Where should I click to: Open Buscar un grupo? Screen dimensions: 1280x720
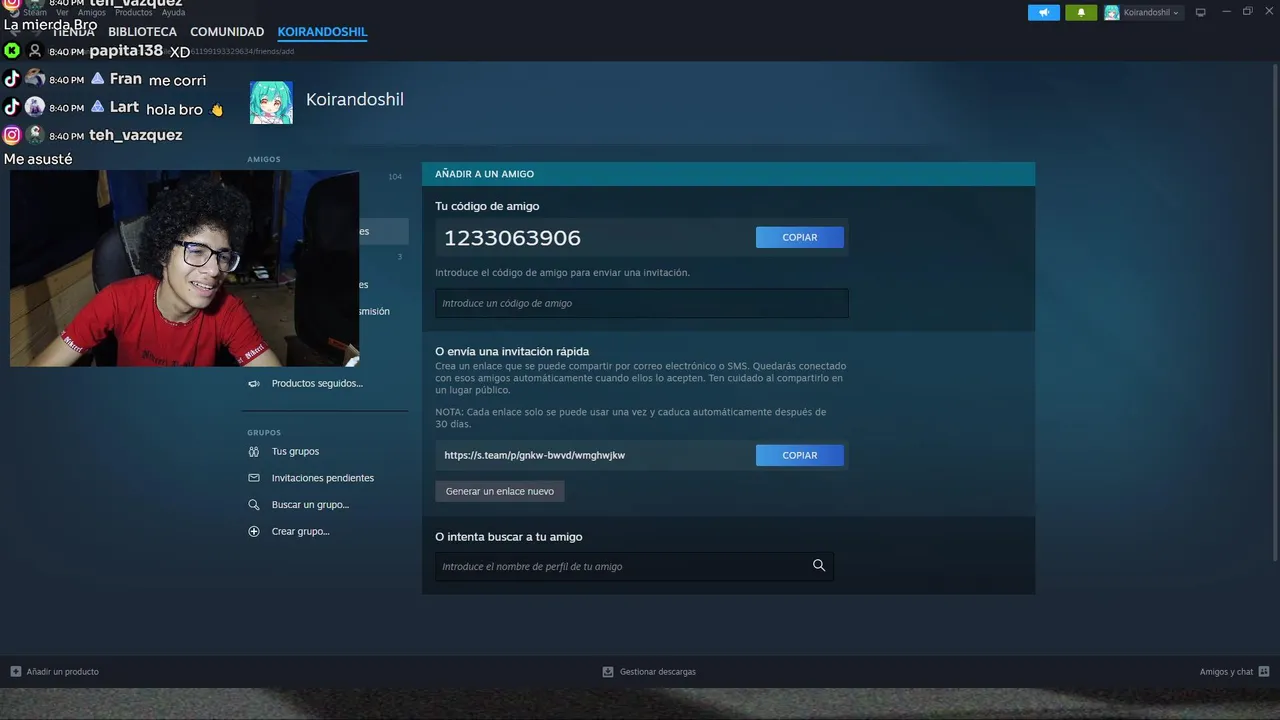coord(310,505)
